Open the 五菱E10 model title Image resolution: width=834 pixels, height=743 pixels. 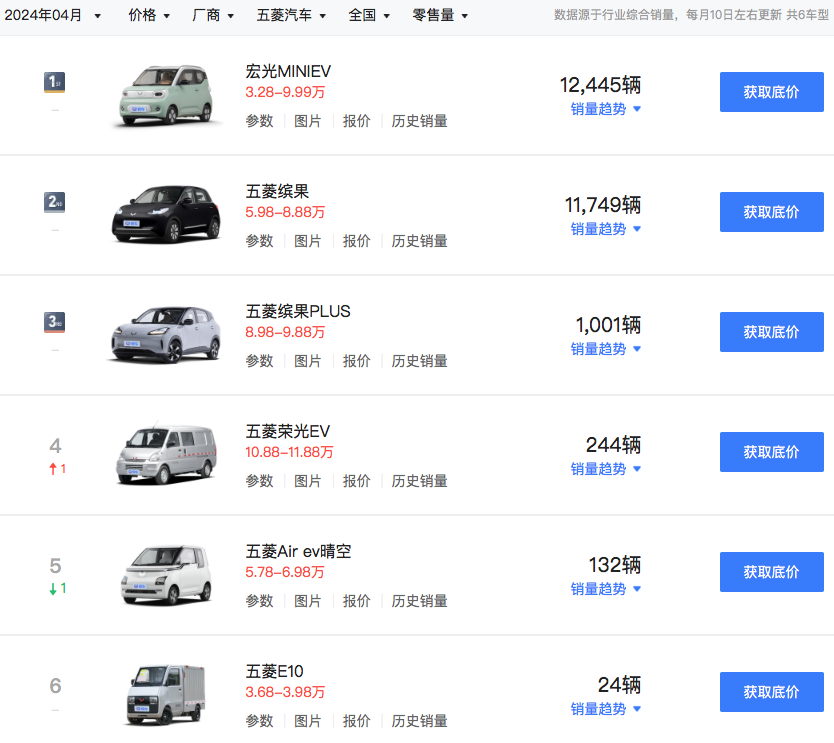[x=274, y=672]
